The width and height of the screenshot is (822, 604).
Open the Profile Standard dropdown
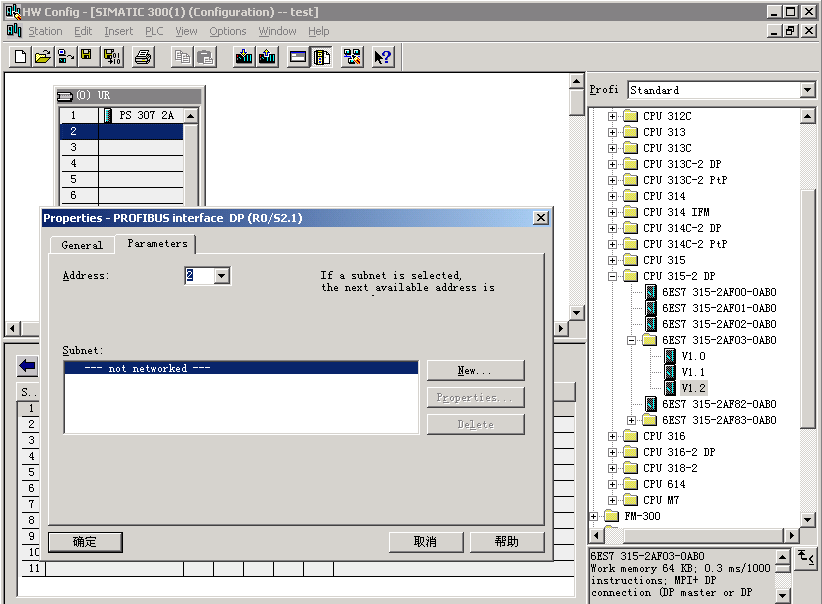[x=807, y=90]
